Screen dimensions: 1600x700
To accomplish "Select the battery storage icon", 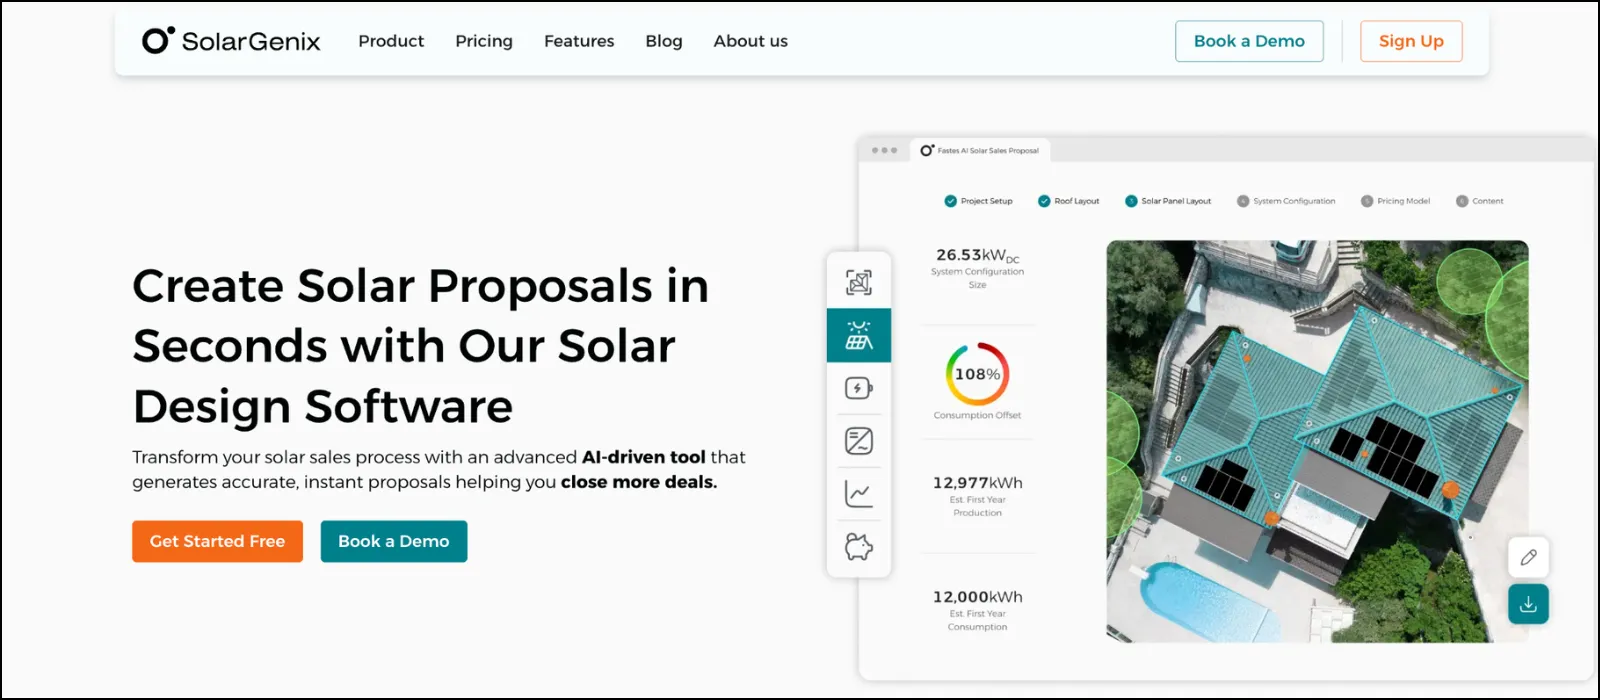I will (x=859, y=388).
